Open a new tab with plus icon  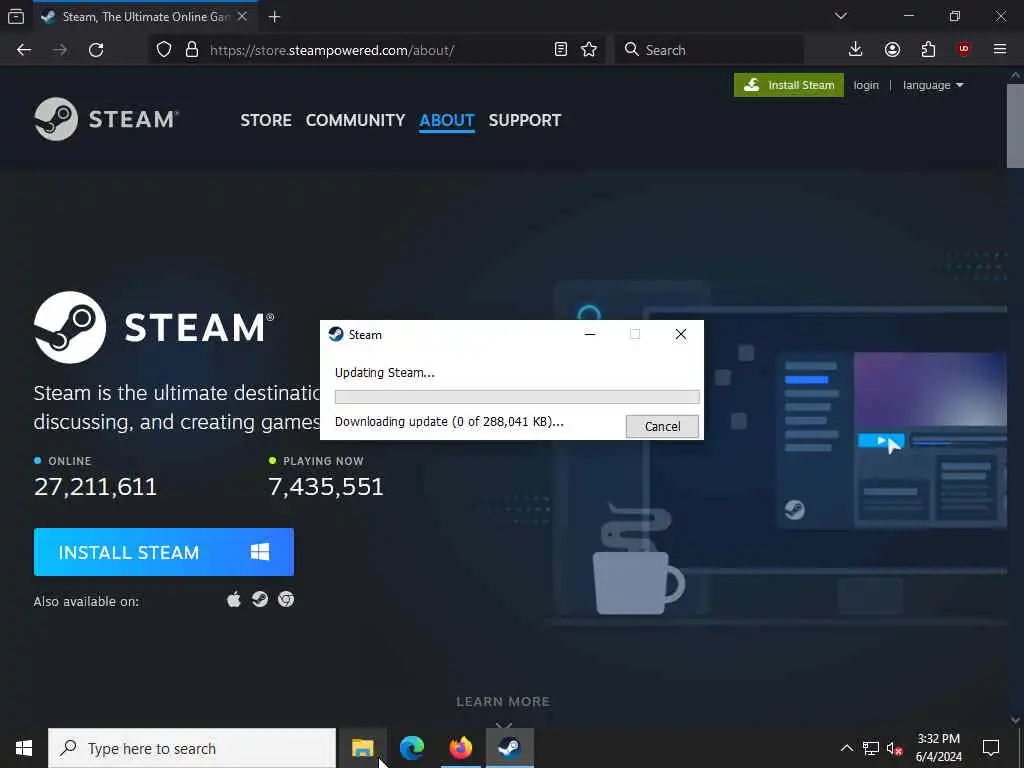275,17
